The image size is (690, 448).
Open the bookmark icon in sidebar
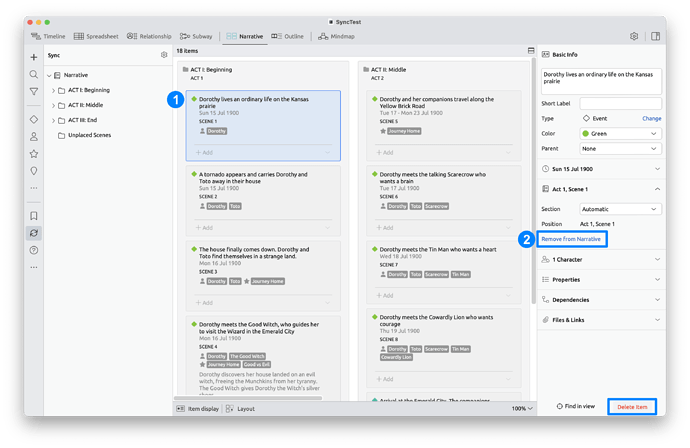[34, 215]
